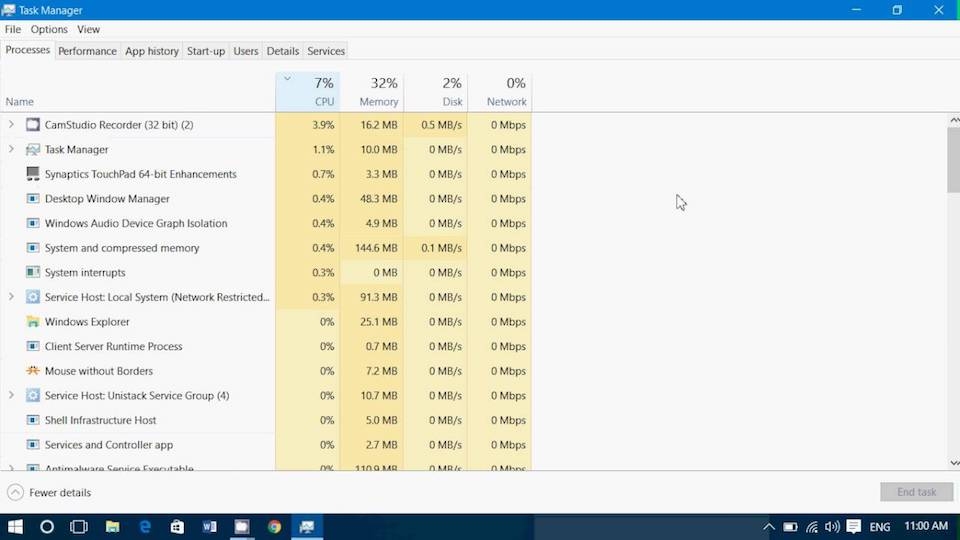
Task: Click the Service Host Local System gear icon
Action: (33, 297)
